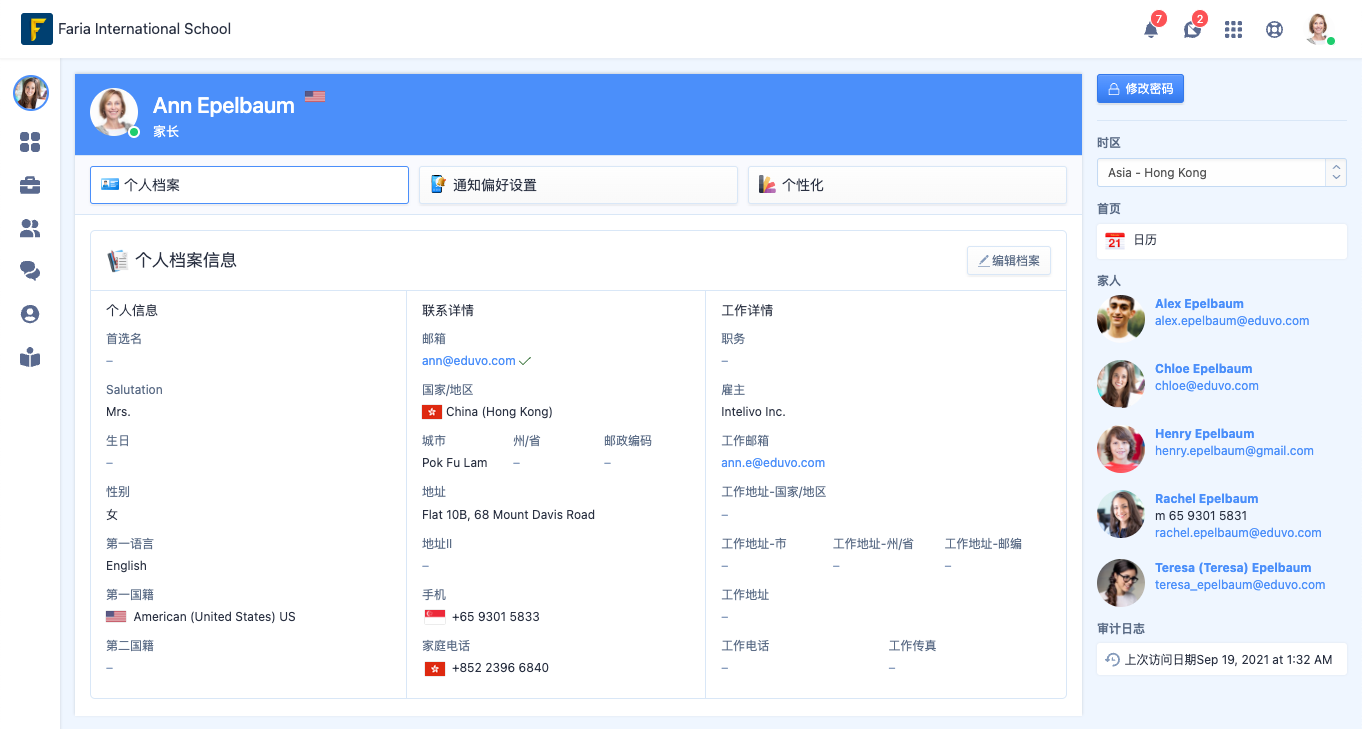
Task: Open Rachel Epelbaum's profile link
Action: click(x=1206, y=499)
